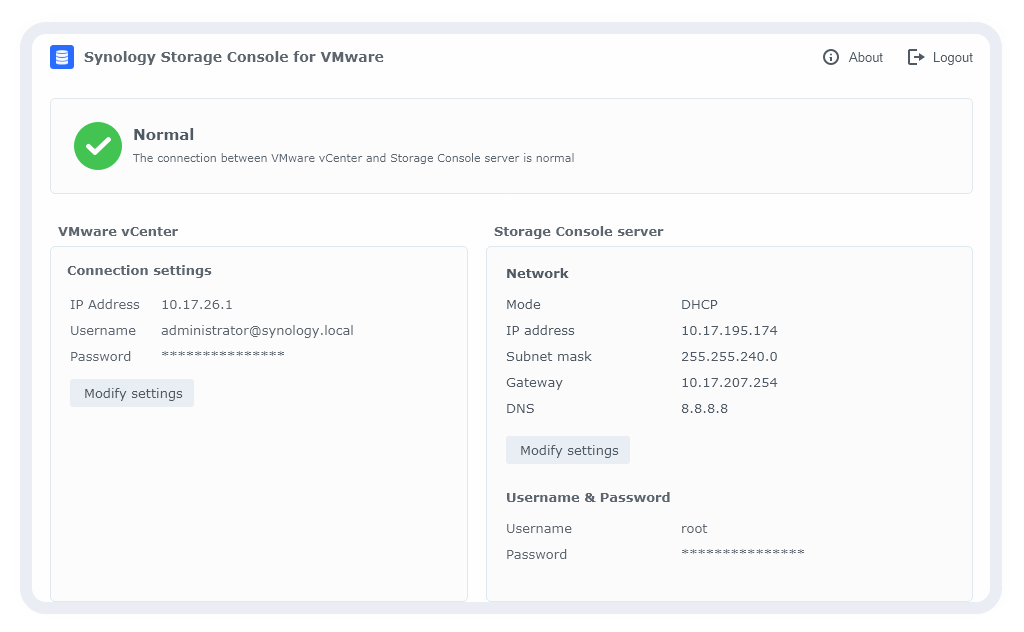Click the 'Mode' label under Network

(x=523, y=304)
